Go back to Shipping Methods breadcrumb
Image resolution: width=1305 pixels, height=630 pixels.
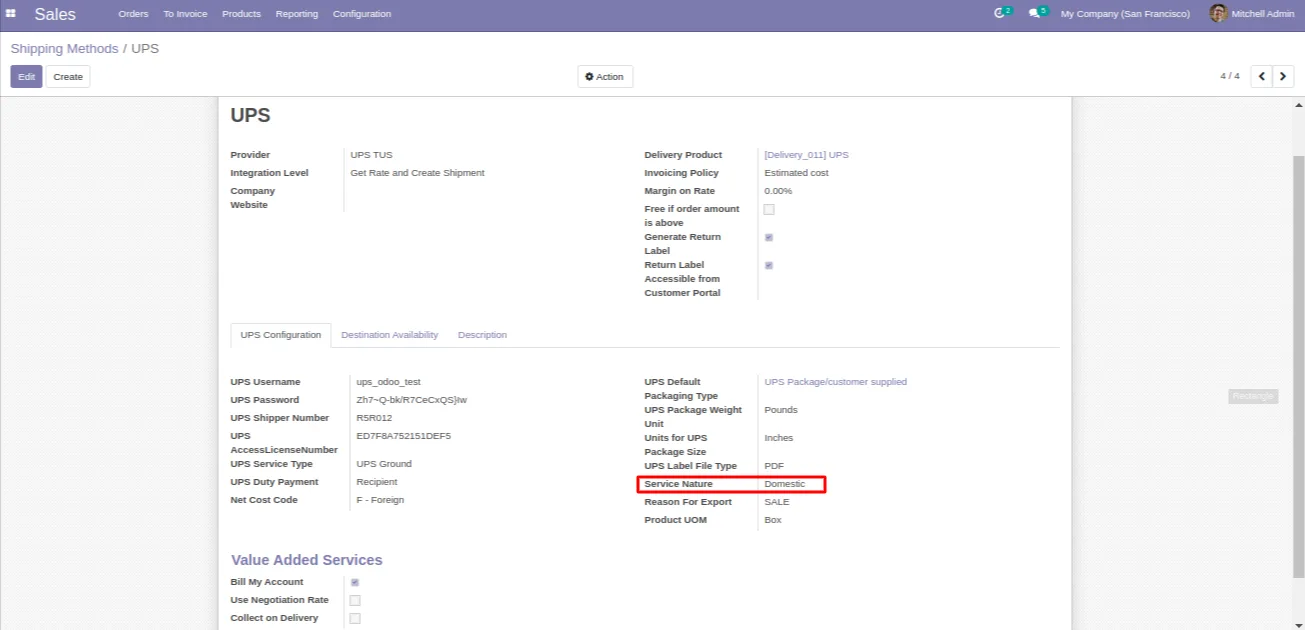[x=65, y=48]
